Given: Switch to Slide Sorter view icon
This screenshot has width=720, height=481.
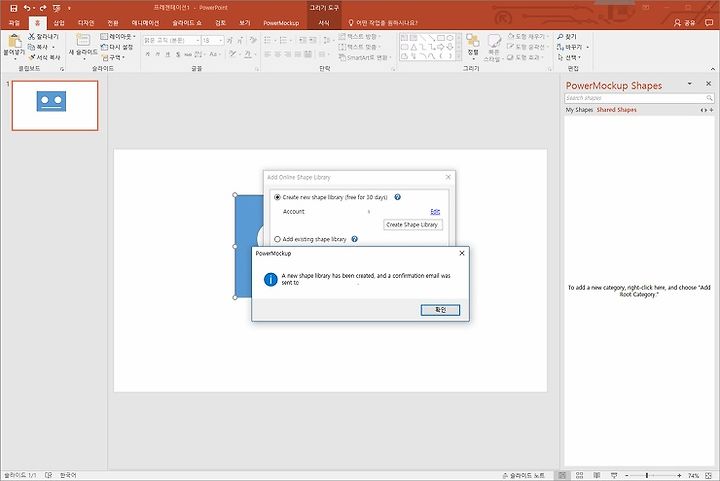Looking at the screenshot, I should click(579, 475).
